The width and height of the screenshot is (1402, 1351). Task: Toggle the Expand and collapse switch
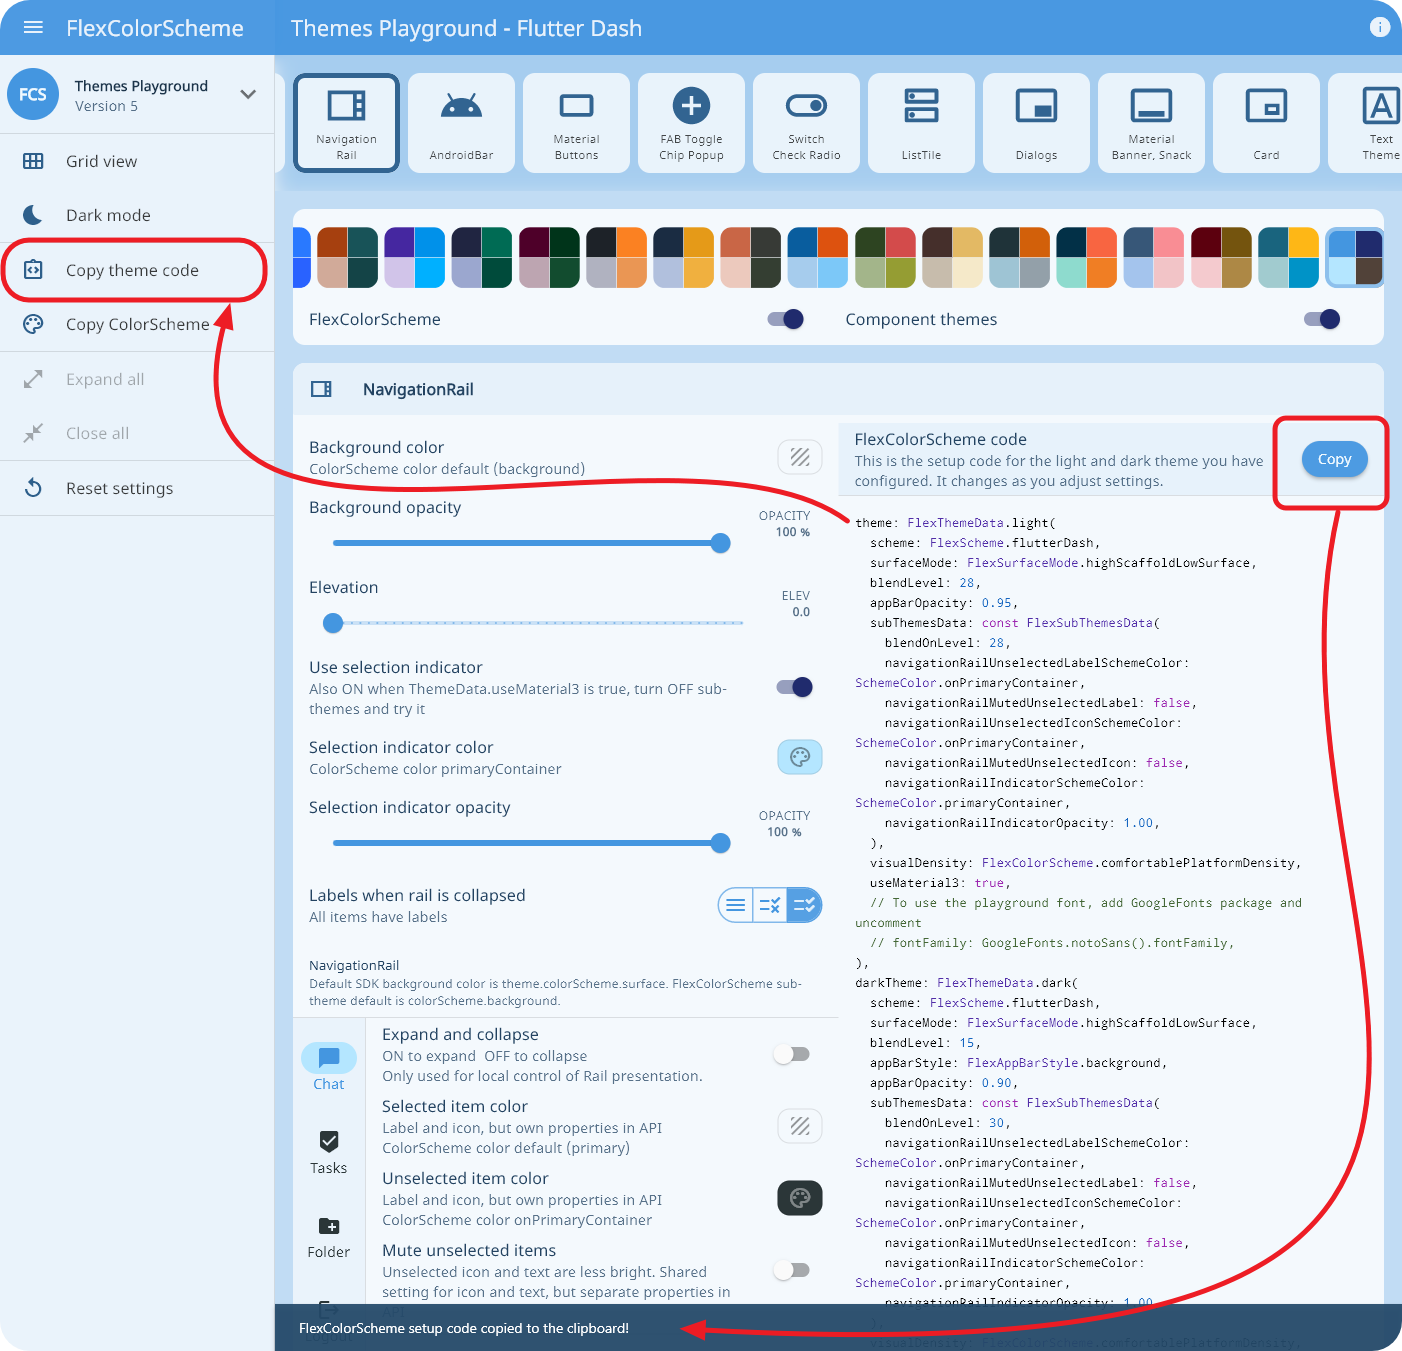point(791,1054)
